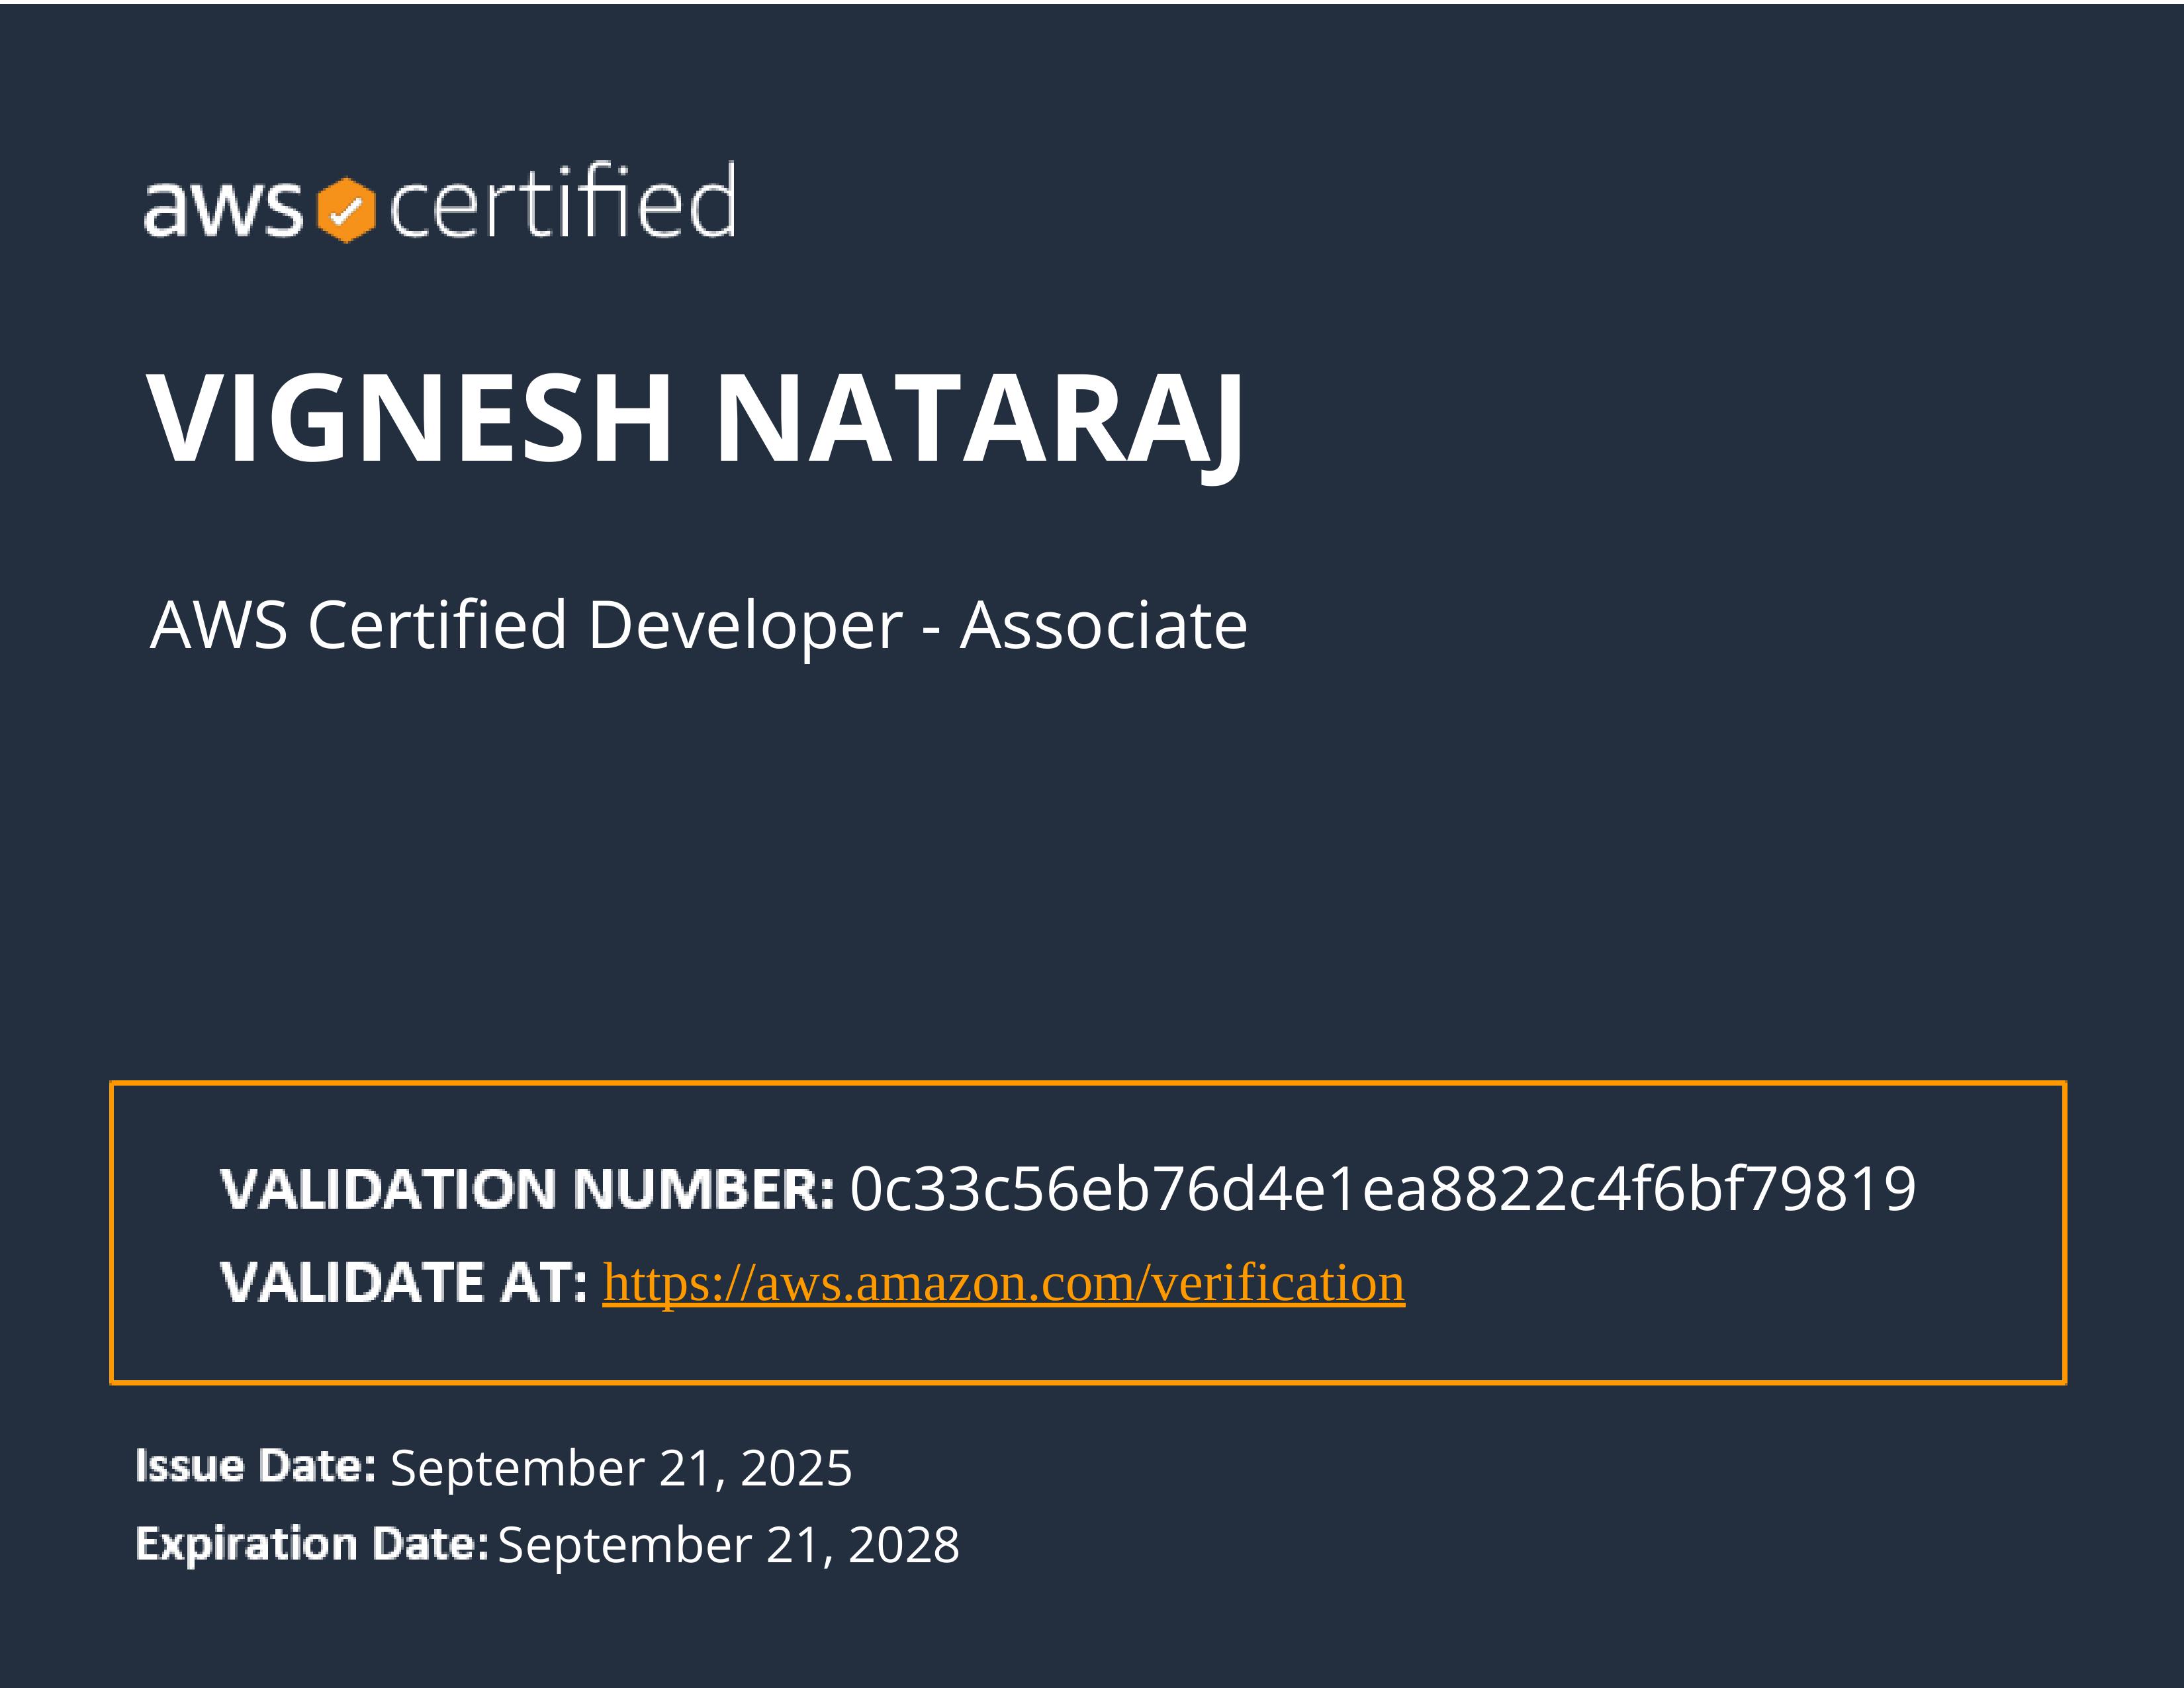This screenshot has height=1688, width=2184.
Task: Click the 'Expiration Date:' label
Action: [311, 1544]
